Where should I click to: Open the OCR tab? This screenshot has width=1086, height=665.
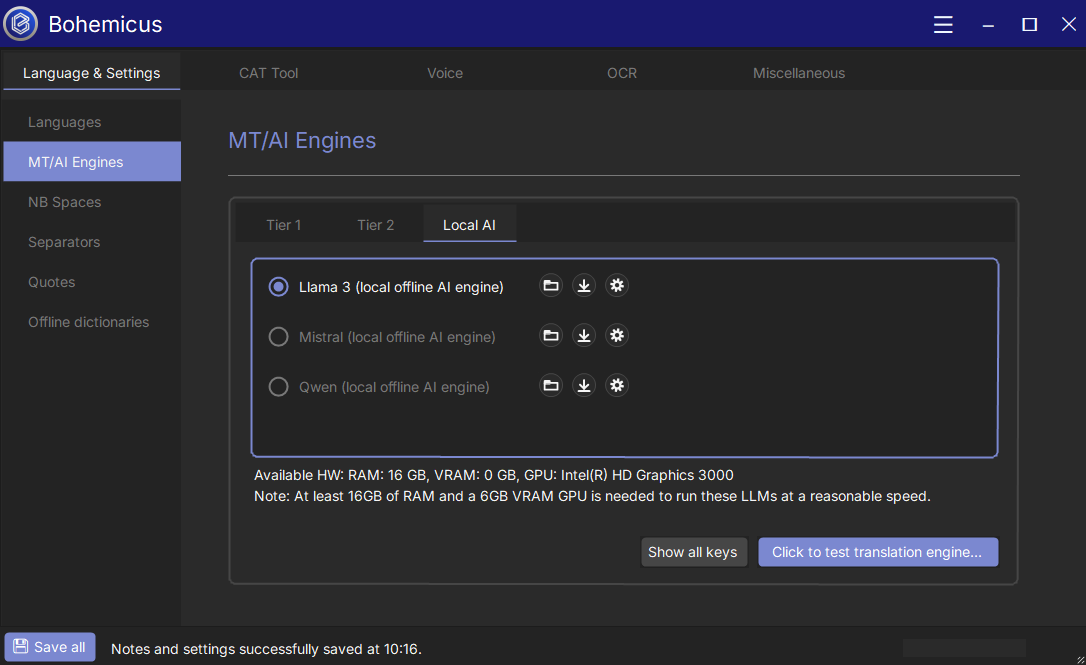621,73
